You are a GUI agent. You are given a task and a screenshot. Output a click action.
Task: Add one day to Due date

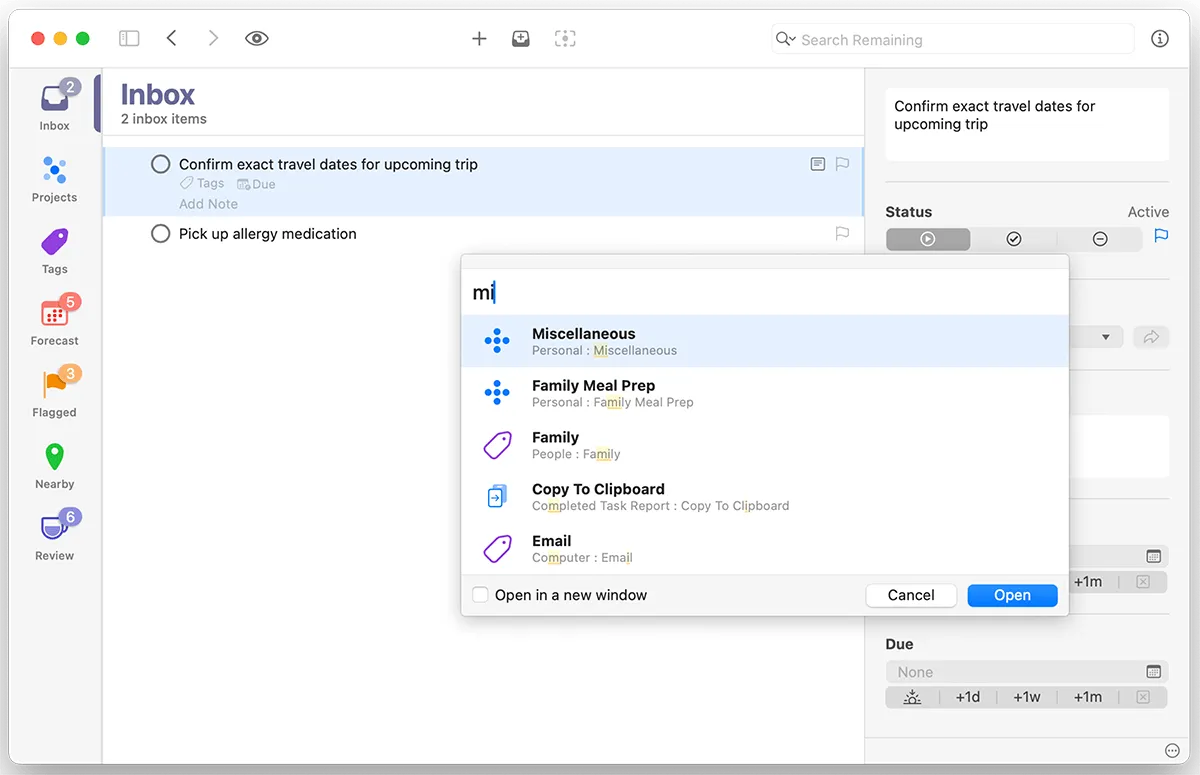968,697
